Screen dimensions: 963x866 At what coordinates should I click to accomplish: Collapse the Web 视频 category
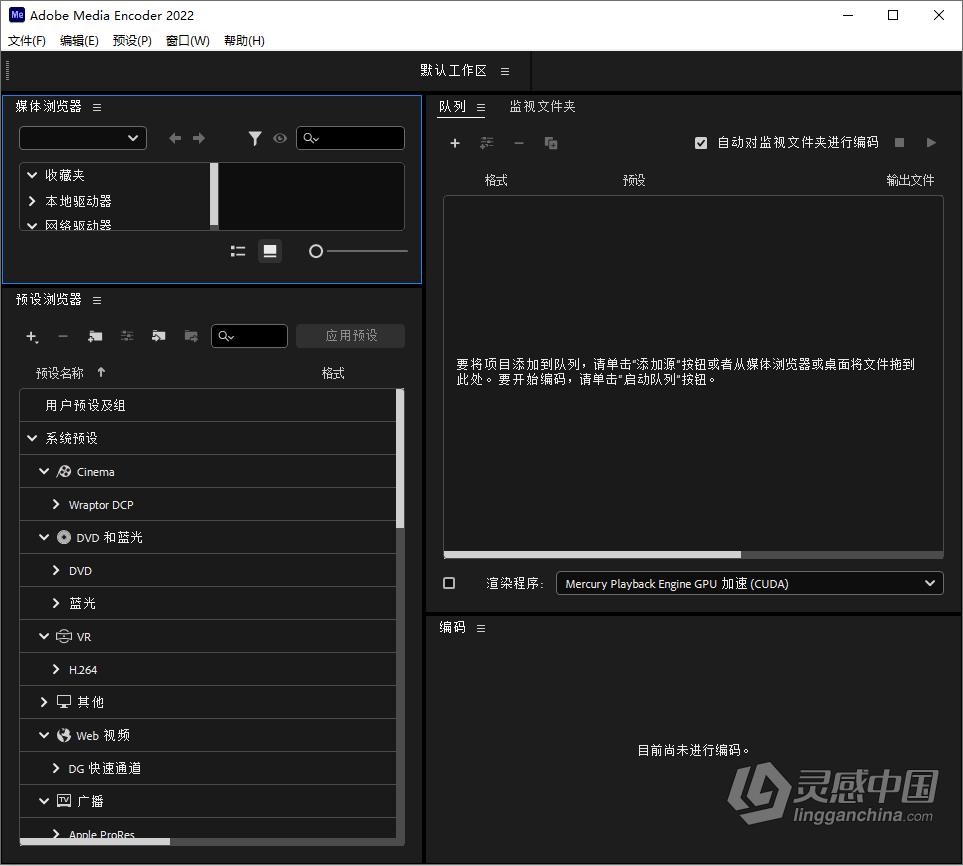(x=44, y=735)
